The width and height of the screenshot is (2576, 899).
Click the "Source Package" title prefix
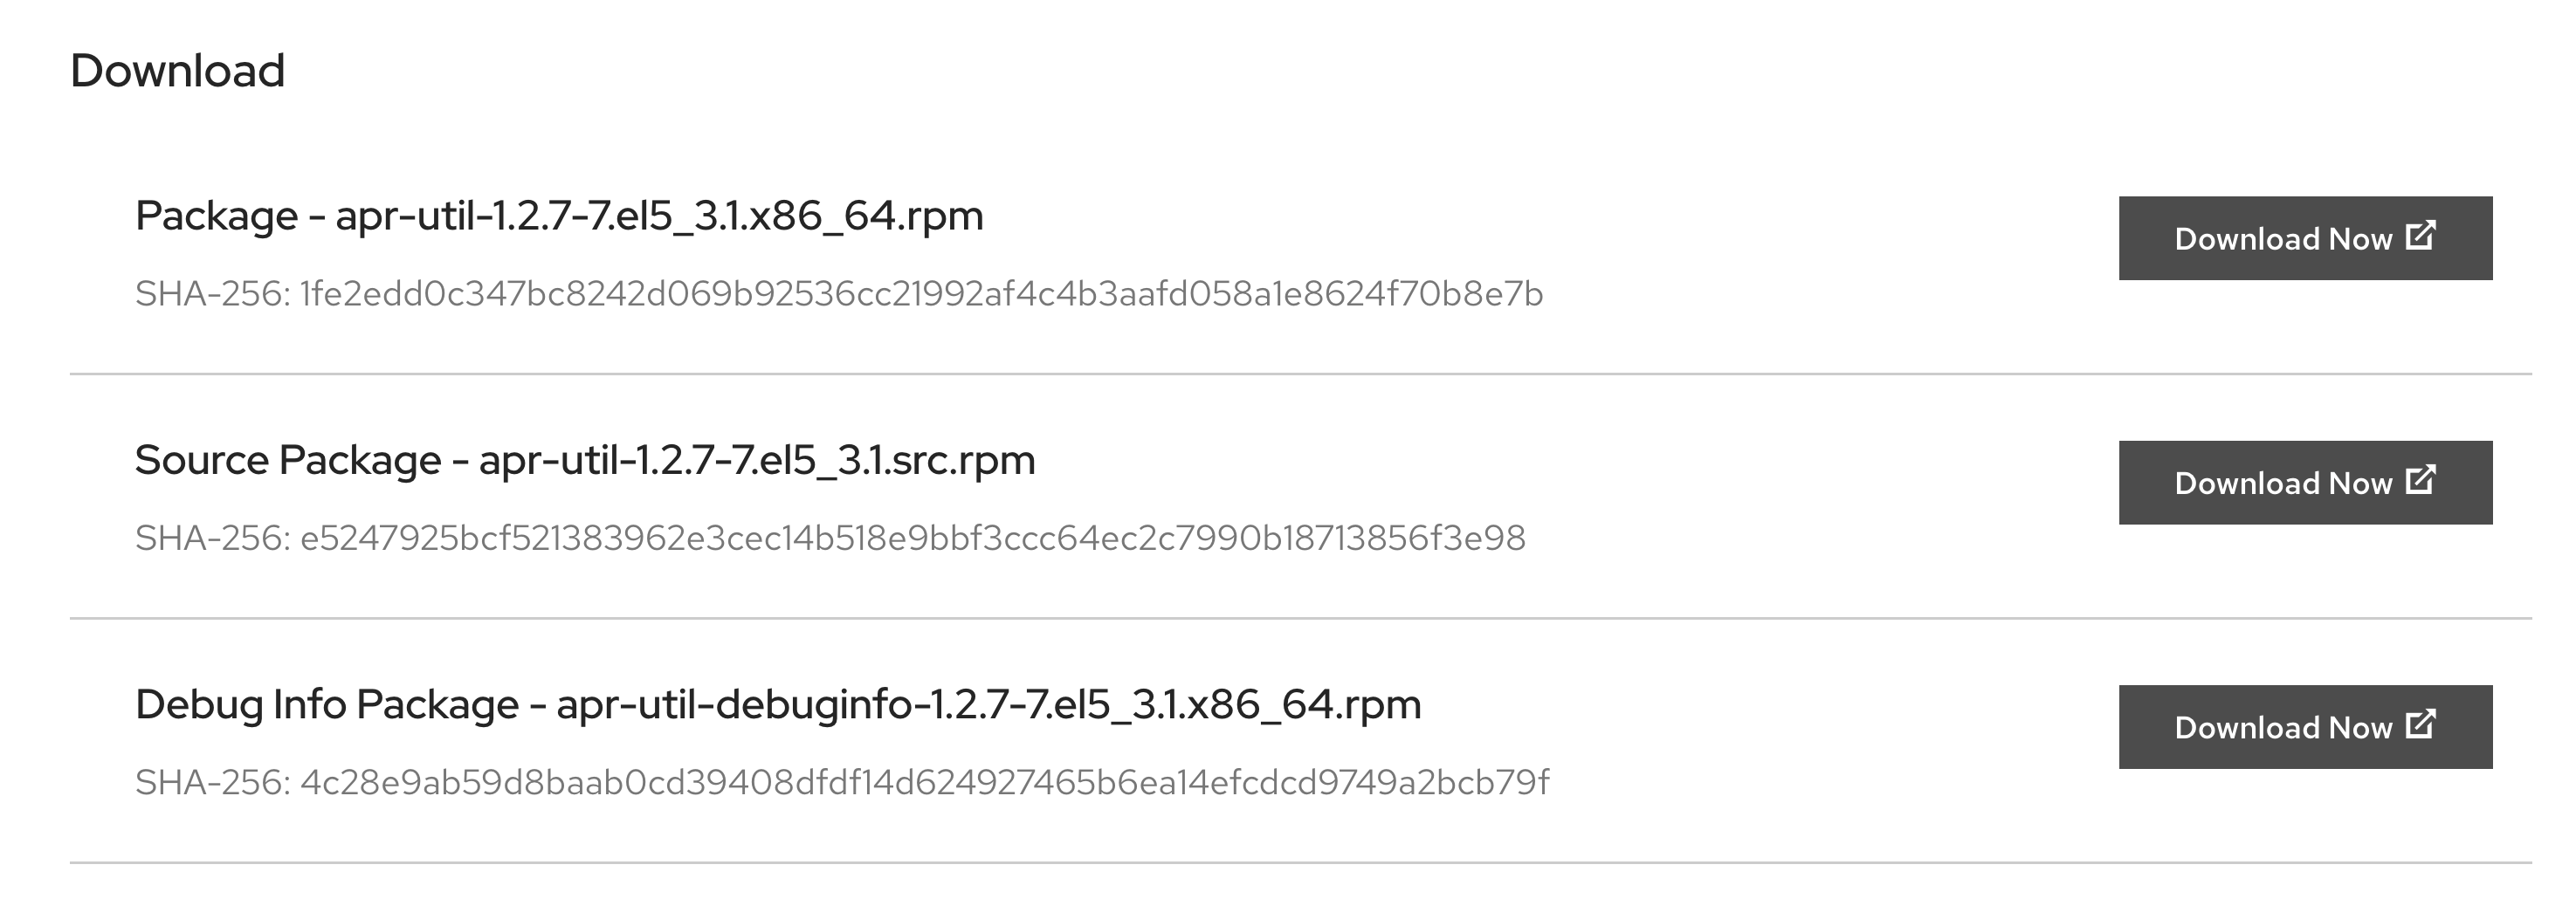click(288, 460)
